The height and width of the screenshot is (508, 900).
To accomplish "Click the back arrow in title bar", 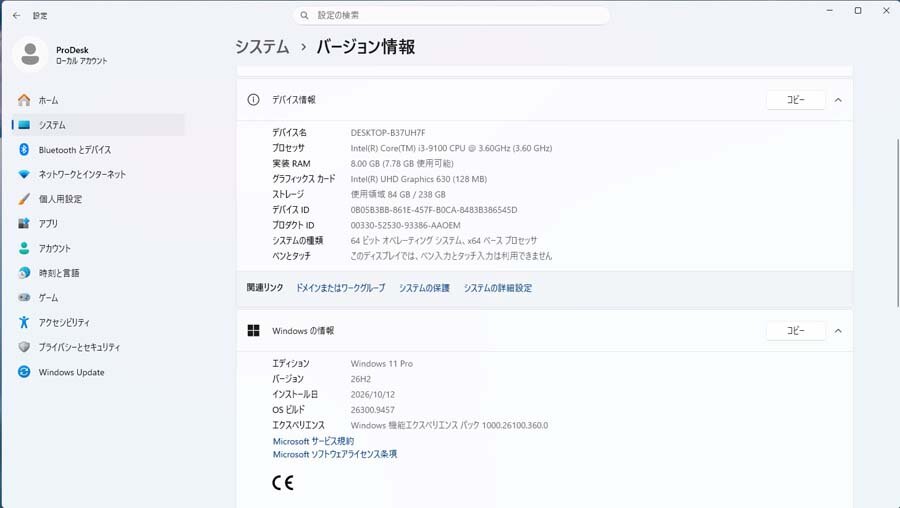I will click(16, 15).
